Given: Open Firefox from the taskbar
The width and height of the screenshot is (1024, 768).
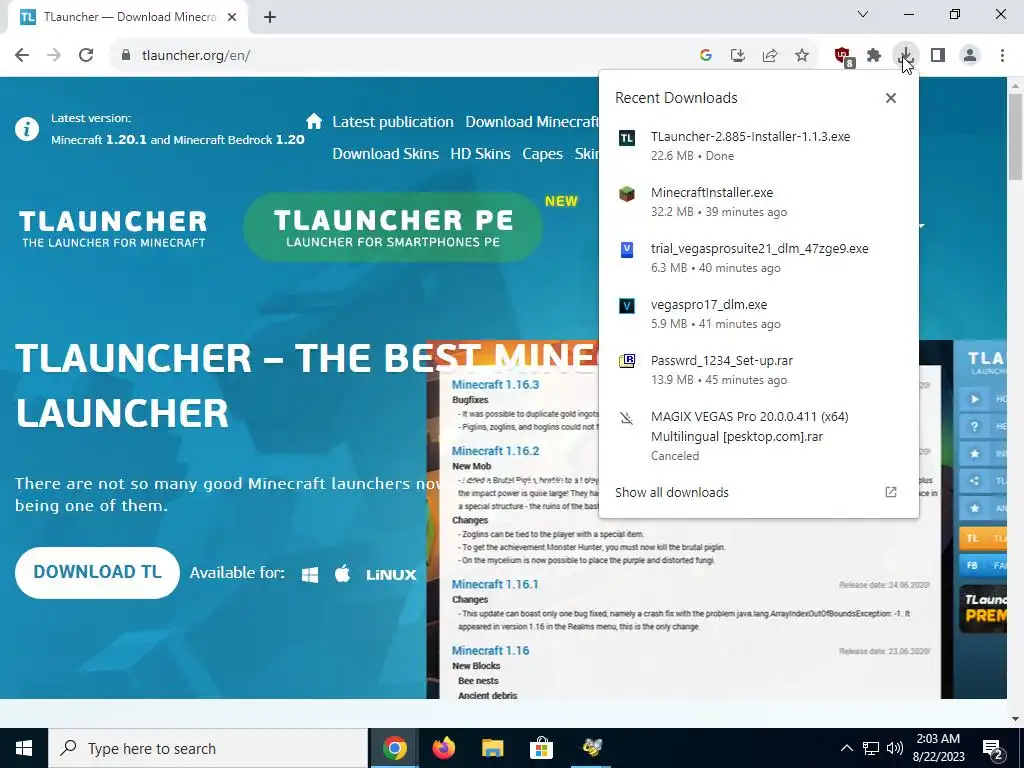Looking at the screenshot, I should coord(444,748).
